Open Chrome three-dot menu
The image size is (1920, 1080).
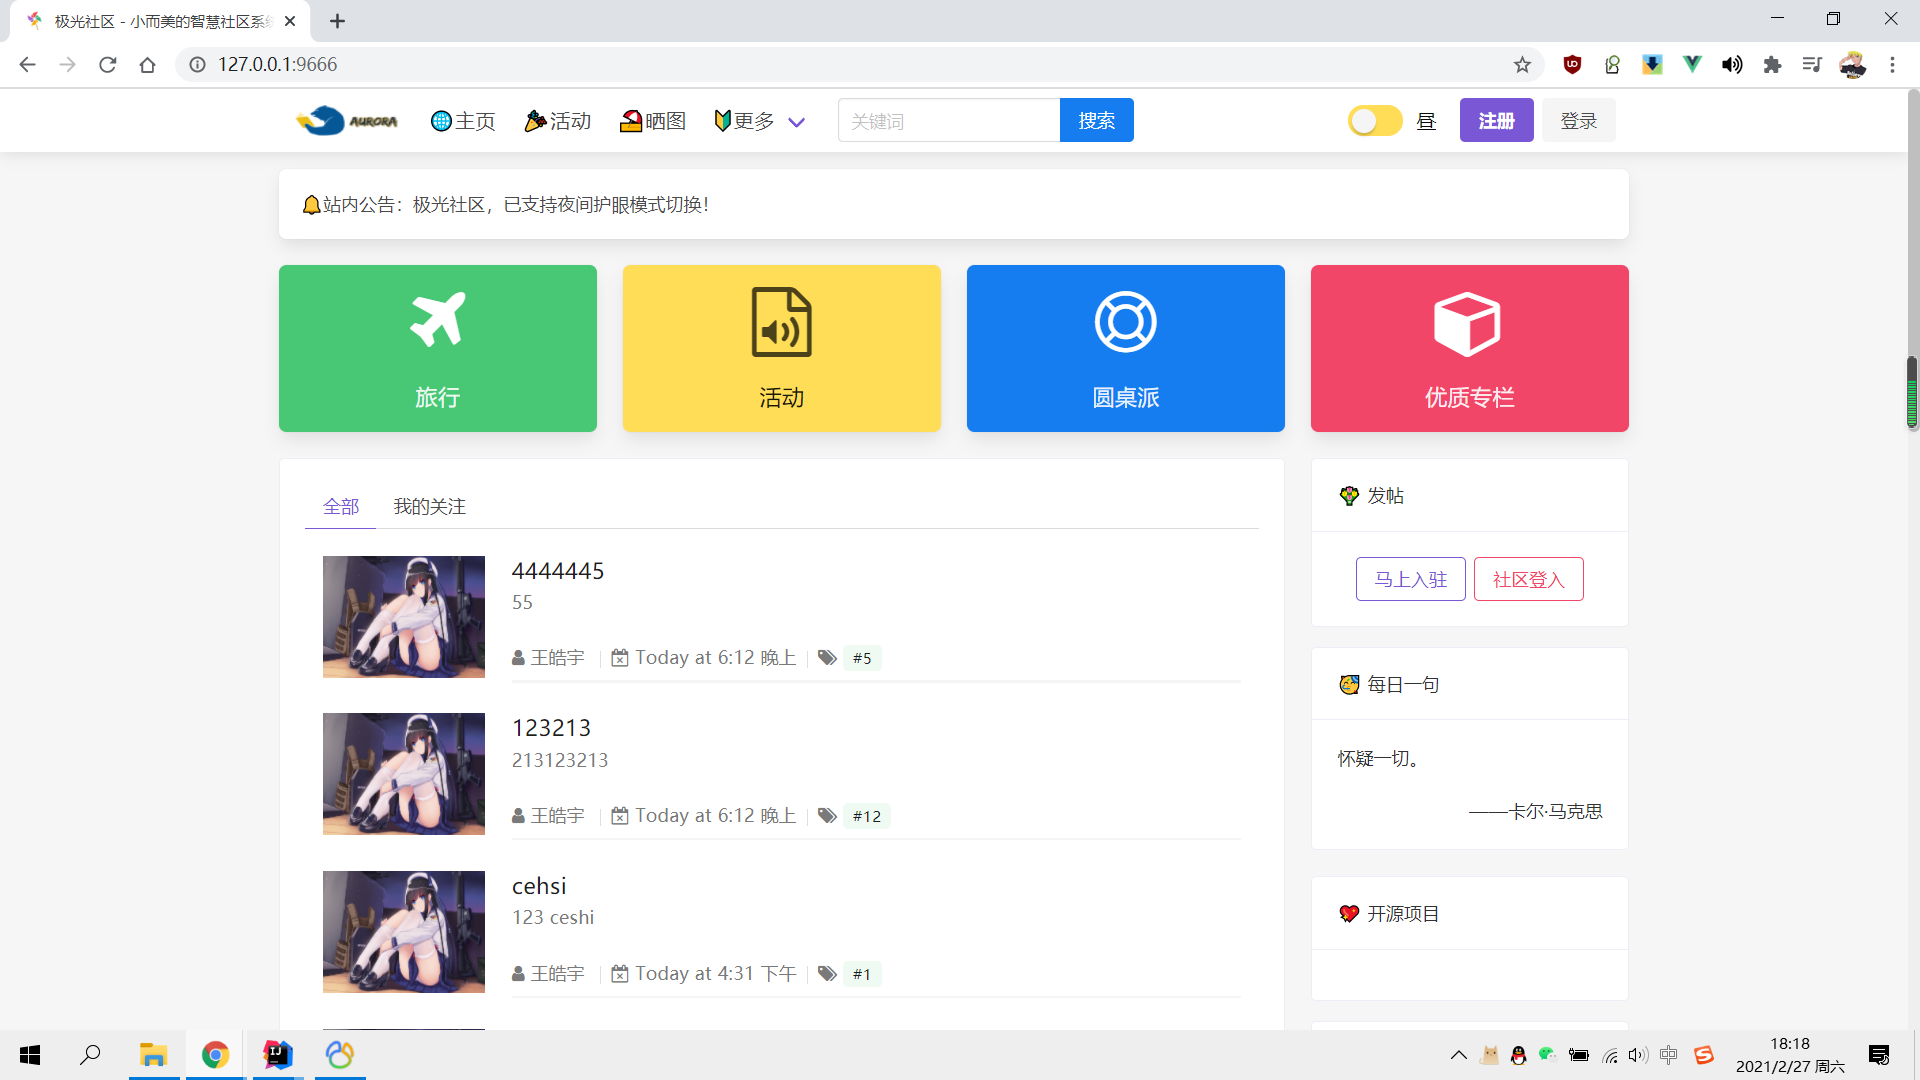point(1892,65)
